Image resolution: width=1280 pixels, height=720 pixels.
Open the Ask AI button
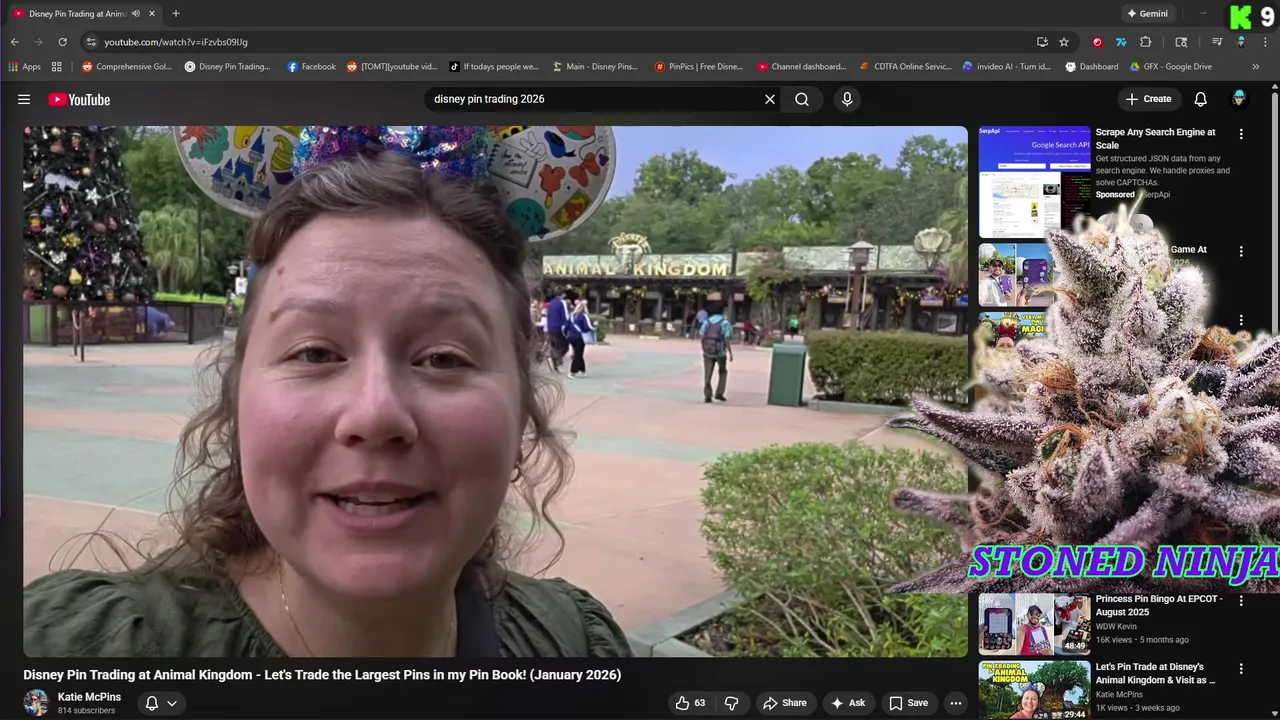(847, 703)
